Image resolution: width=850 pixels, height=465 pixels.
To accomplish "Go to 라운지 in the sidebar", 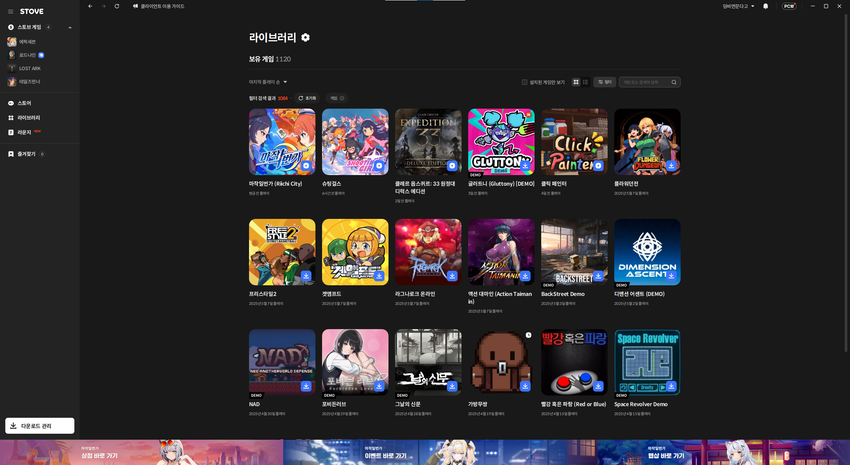I will click(x=24, y=132).
